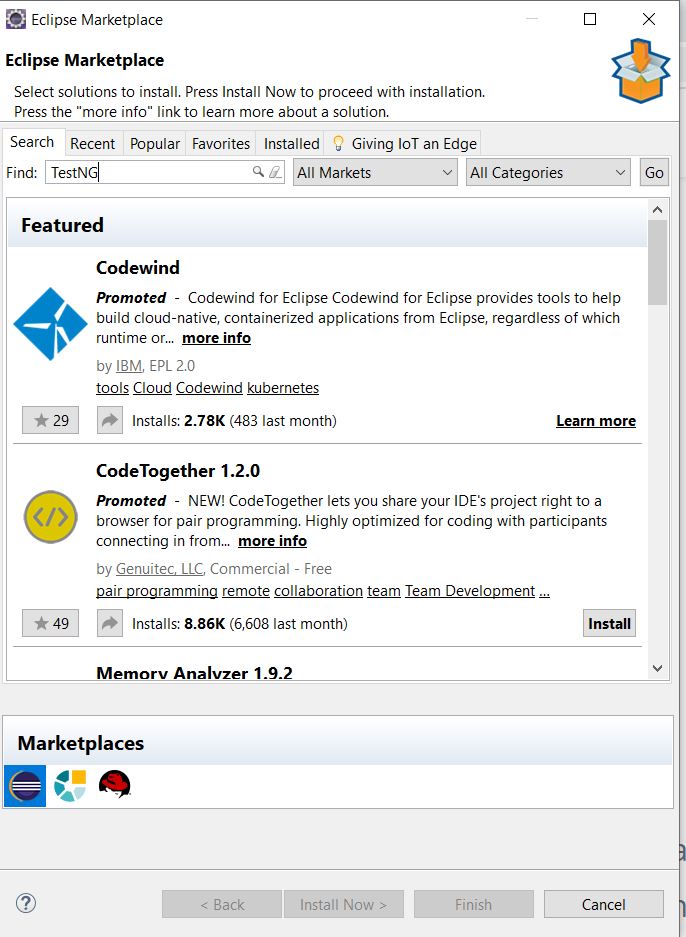The width and height of the screenshot is (686, 937).
Task: Click the Cloud tag under Codewind
Action: (x=152, y=388)
